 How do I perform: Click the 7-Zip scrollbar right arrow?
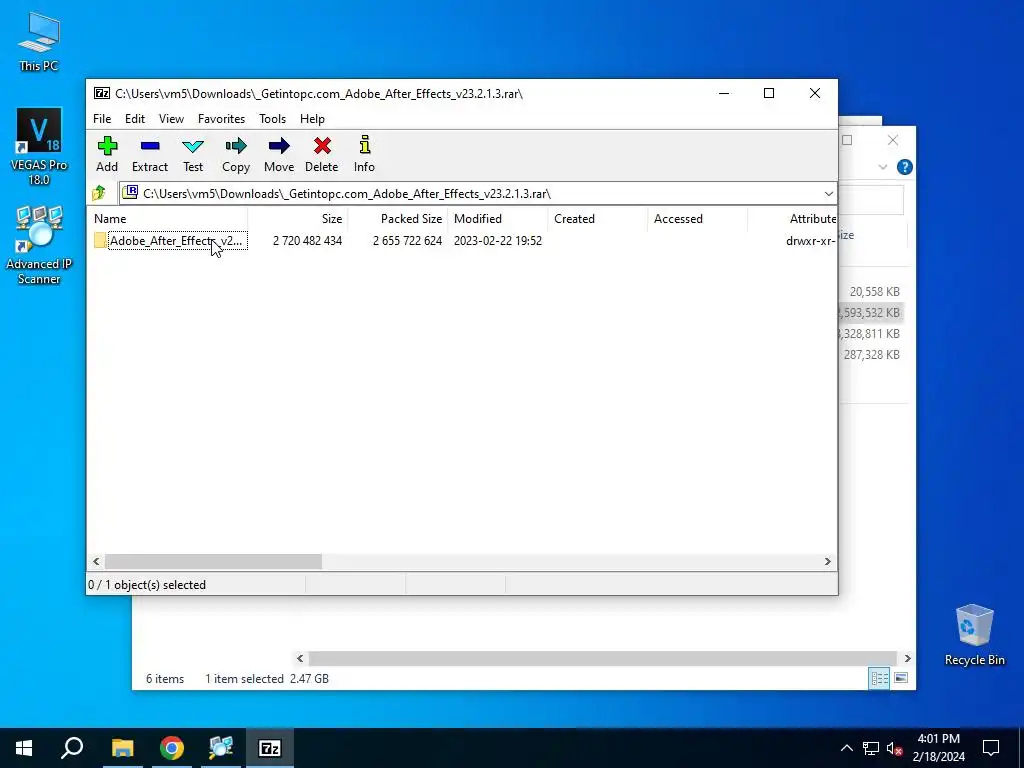coord(827,562)
